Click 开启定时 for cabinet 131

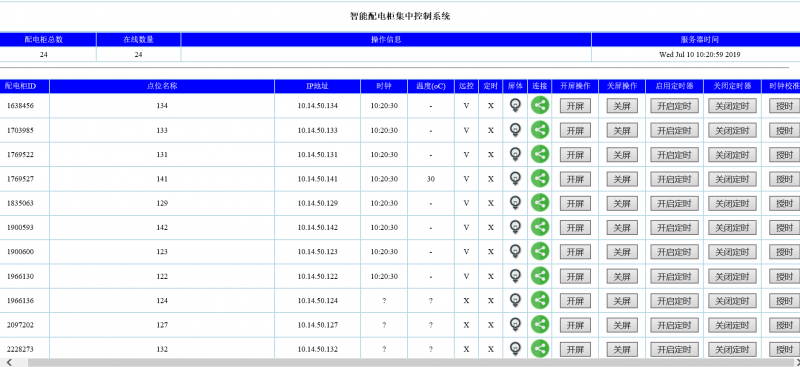[x=674, y=154]
